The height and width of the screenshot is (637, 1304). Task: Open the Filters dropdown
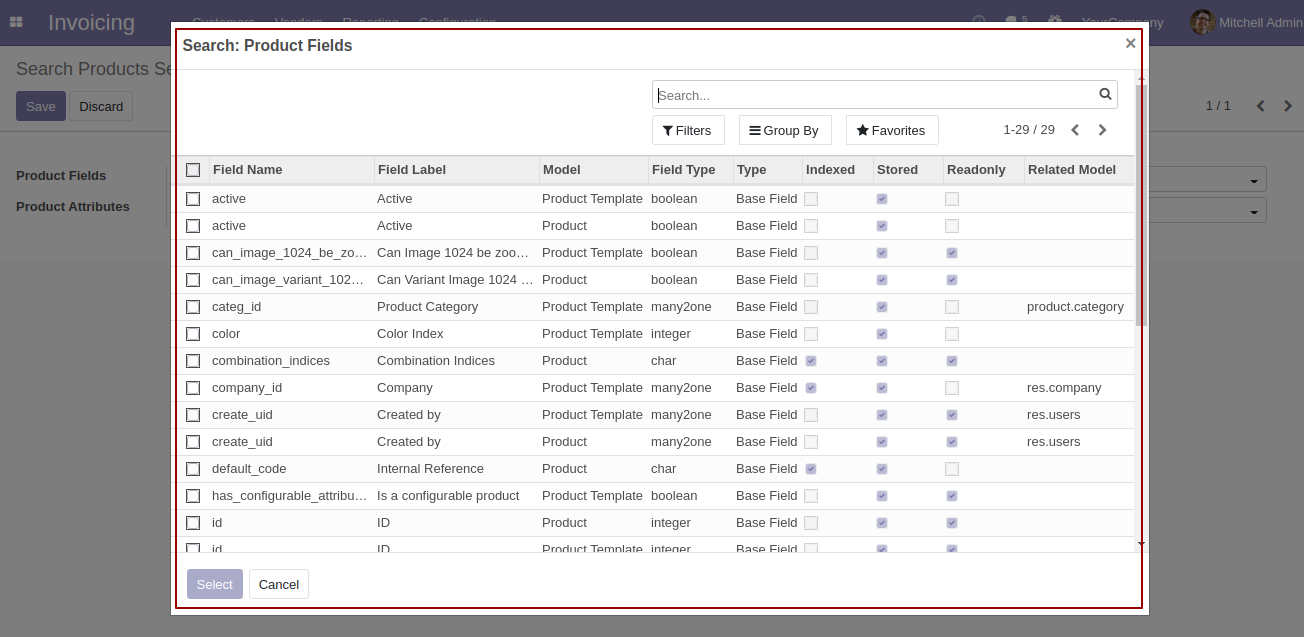click(x=688, y=130)
